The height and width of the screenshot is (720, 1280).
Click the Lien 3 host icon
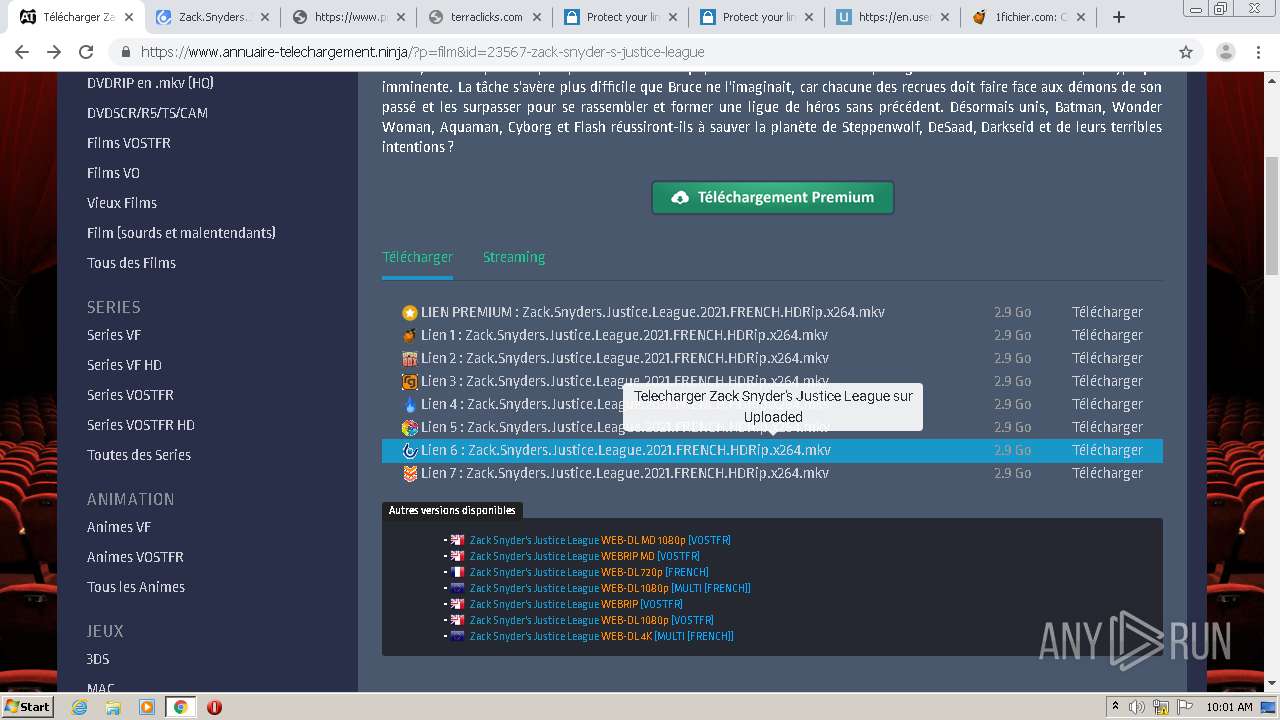point(410,382)
